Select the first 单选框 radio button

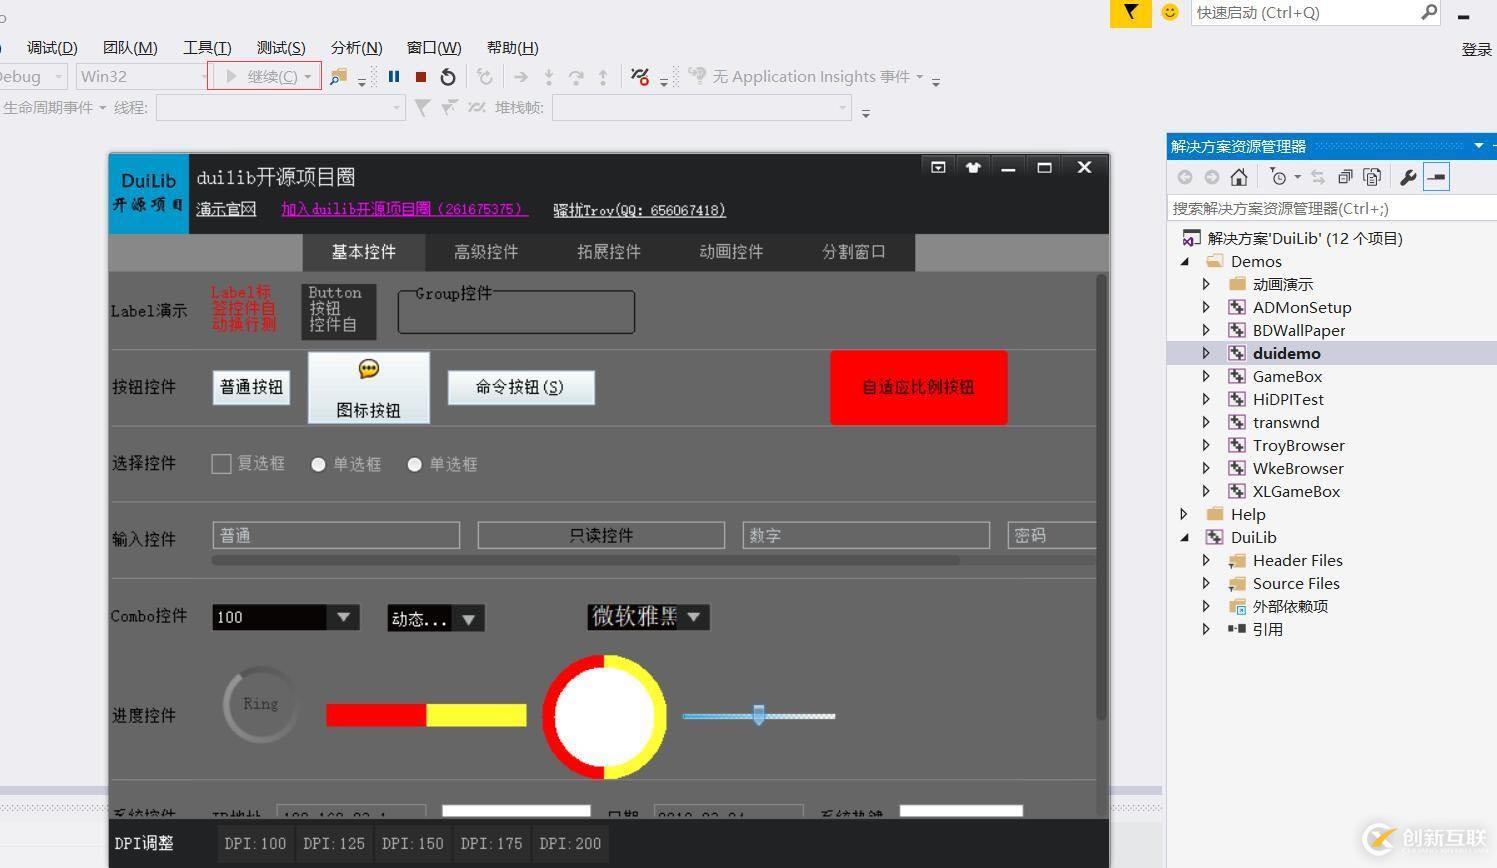click(318, 464)
